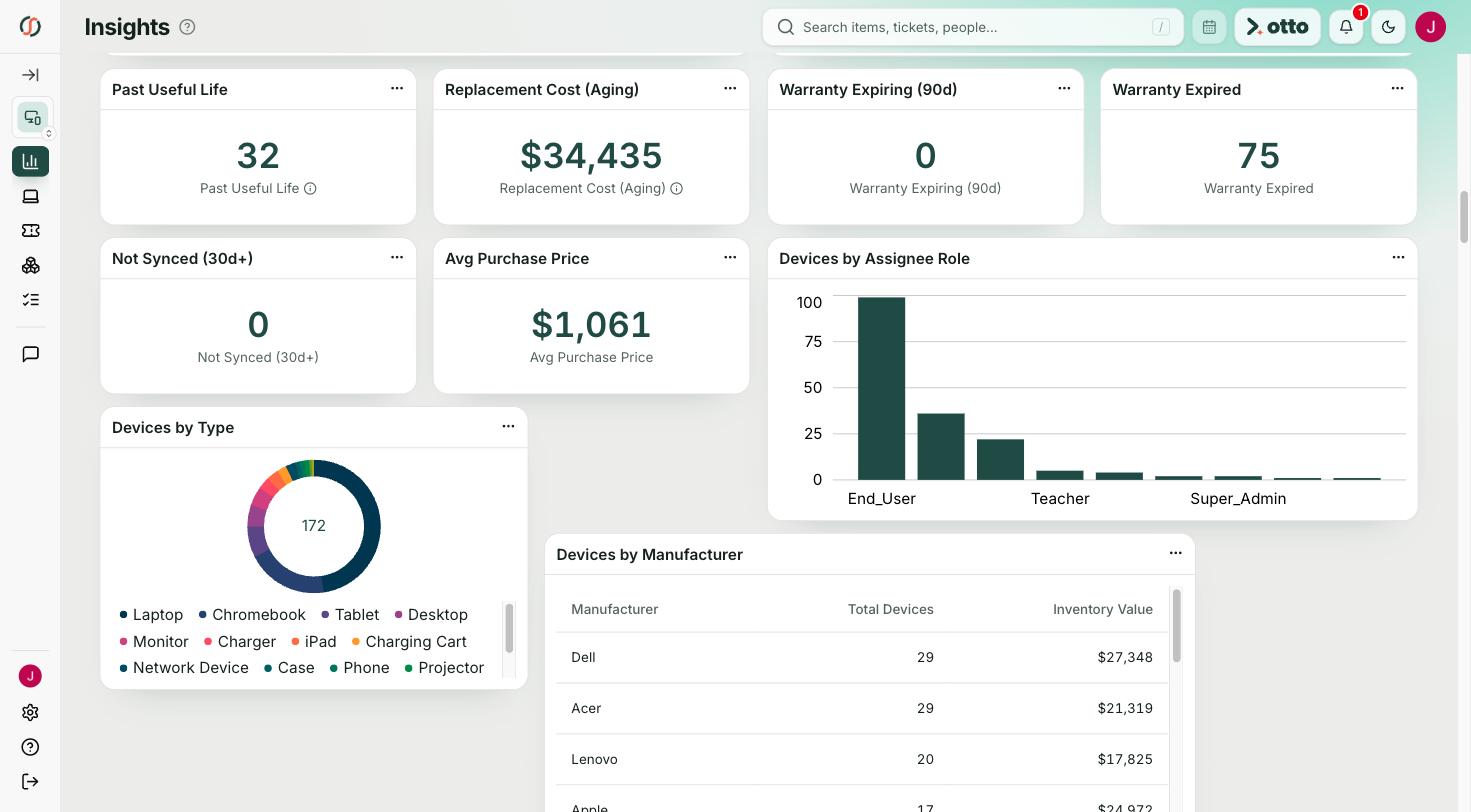Open the Insights chart sidebar icon

(30, 161)
